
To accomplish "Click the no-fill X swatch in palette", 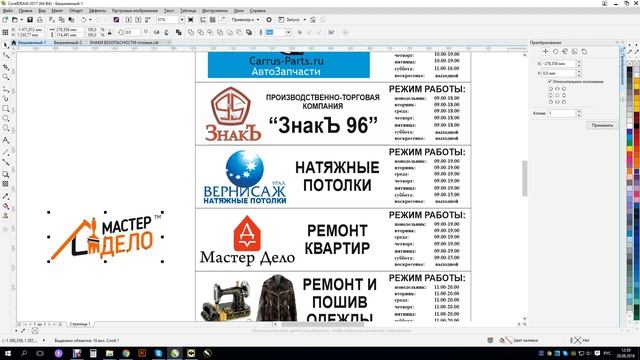I will (630, 63).
